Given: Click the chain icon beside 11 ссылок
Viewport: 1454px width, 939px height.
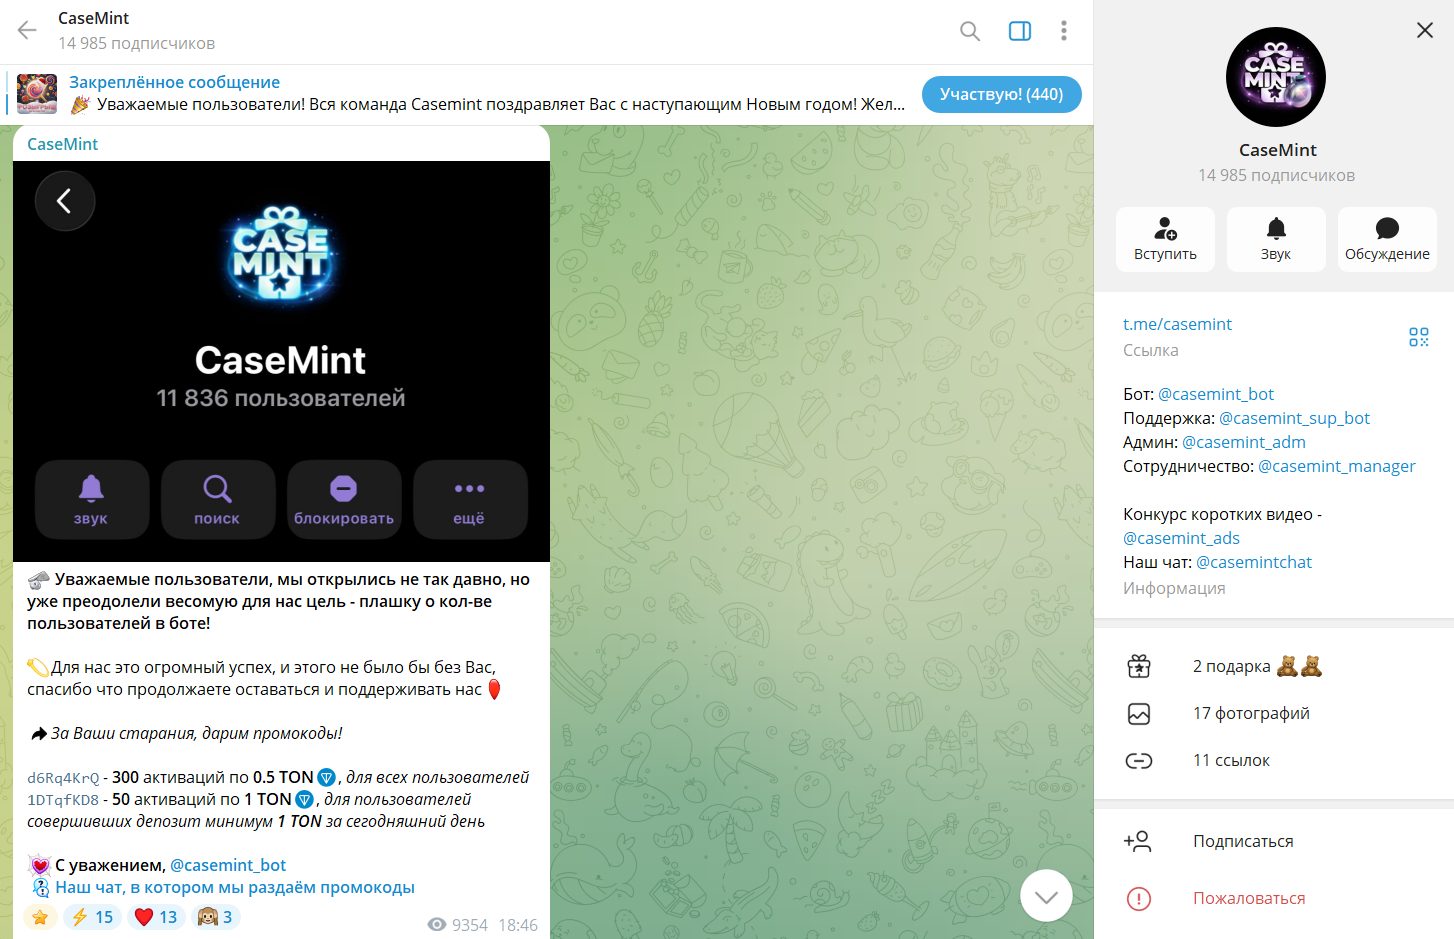Looking at the screenshot, I should (1139, 761).
